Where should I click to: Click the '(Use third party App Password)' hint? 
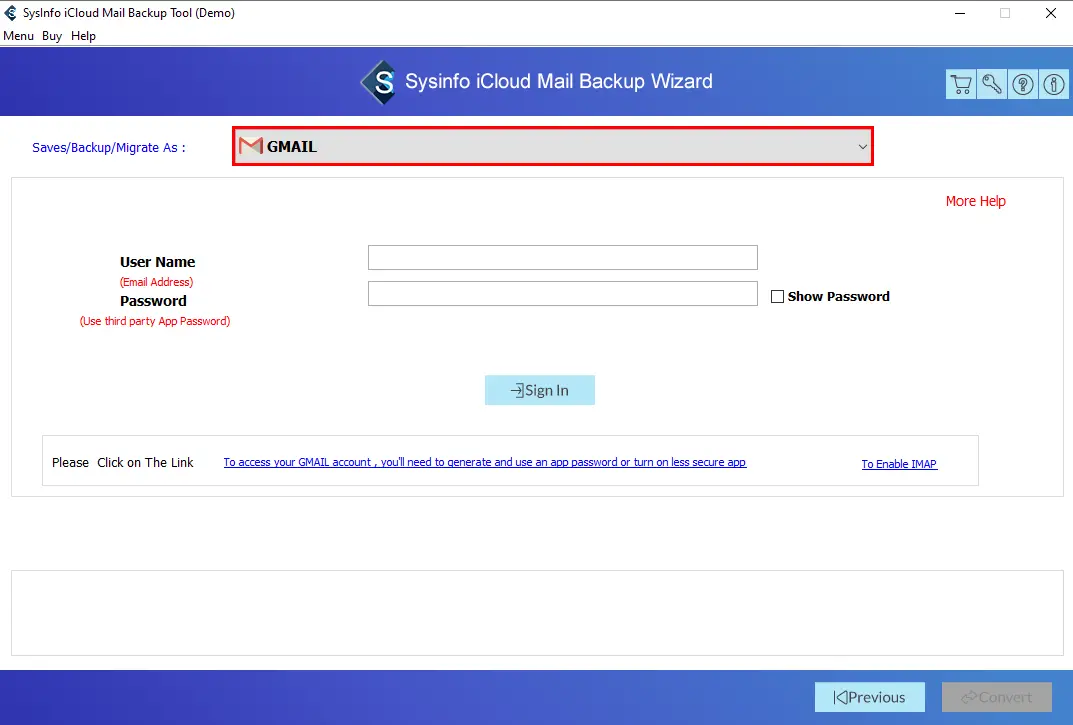click(x=155, y=321)
